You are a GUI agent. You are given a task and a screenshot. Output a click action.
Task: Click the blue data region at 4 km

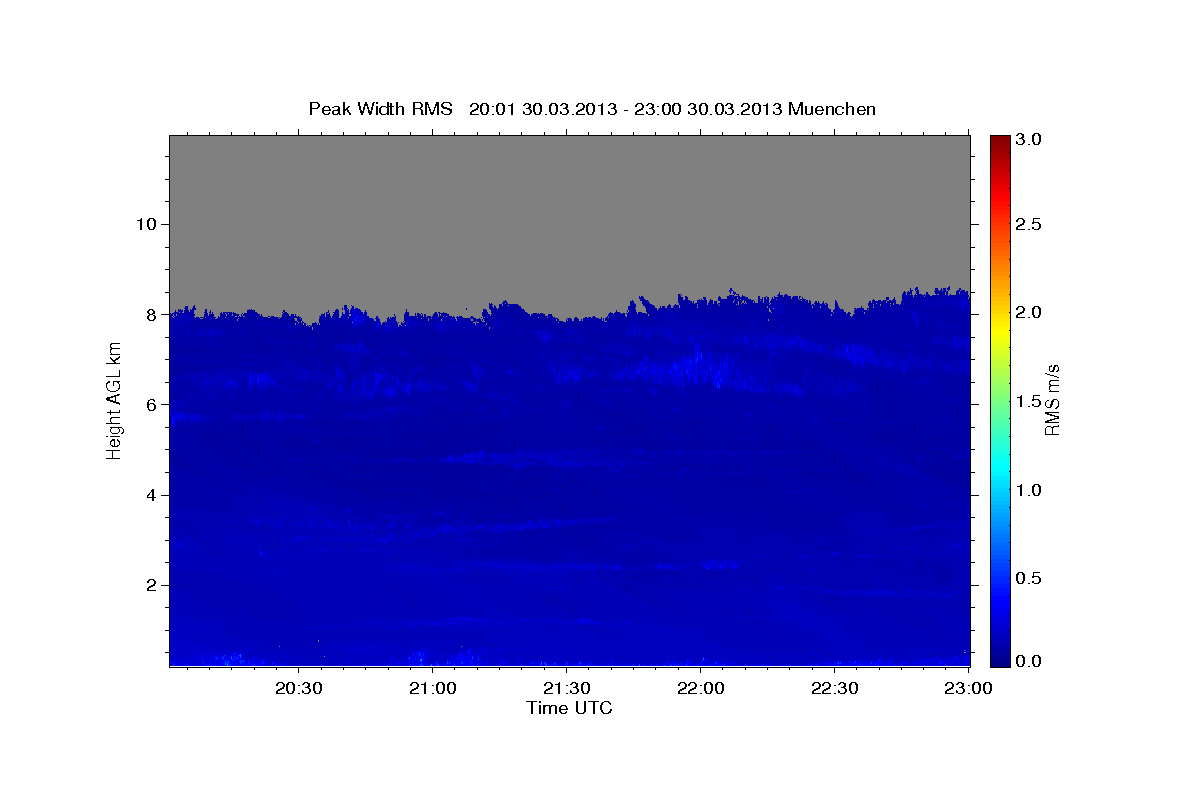(569, 495)
